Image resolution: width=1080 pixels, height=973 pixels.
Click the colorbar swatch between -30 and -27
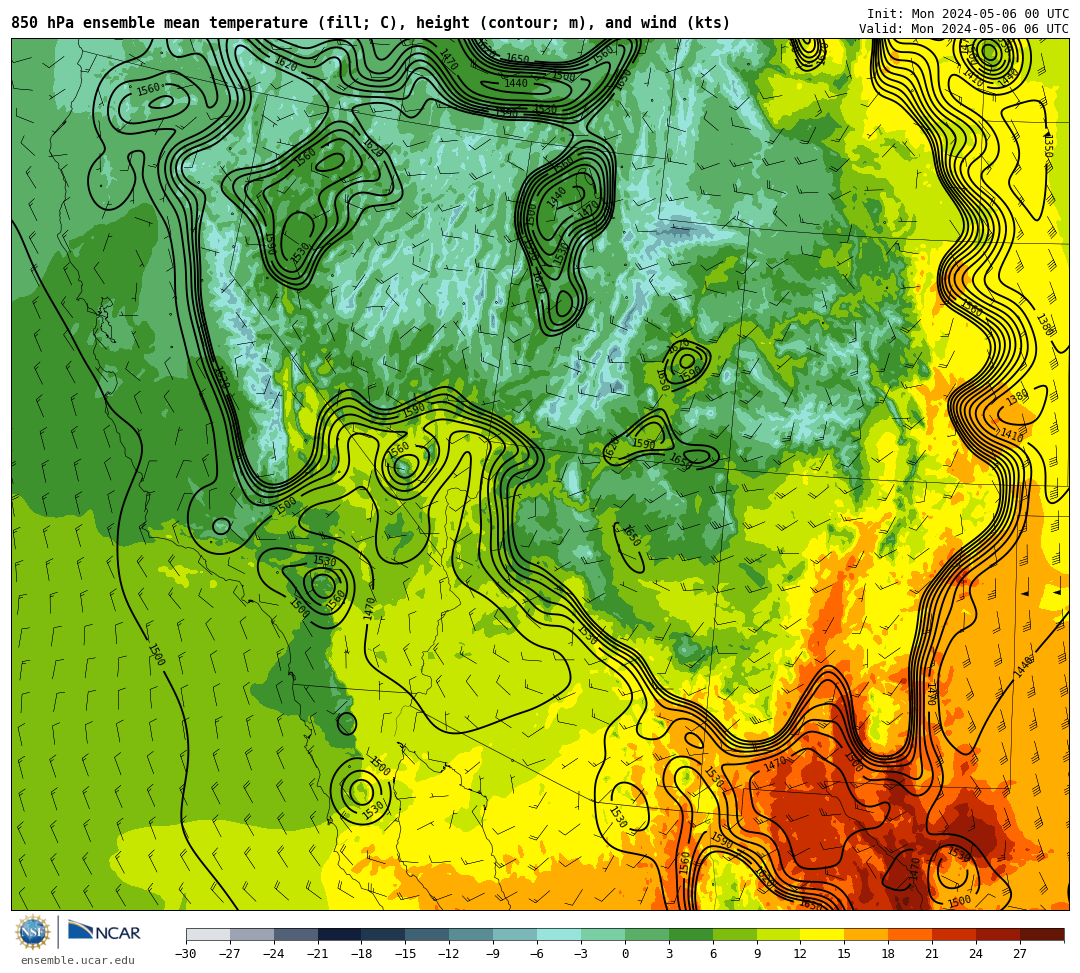pyautogui.click(x=208, y=934)
